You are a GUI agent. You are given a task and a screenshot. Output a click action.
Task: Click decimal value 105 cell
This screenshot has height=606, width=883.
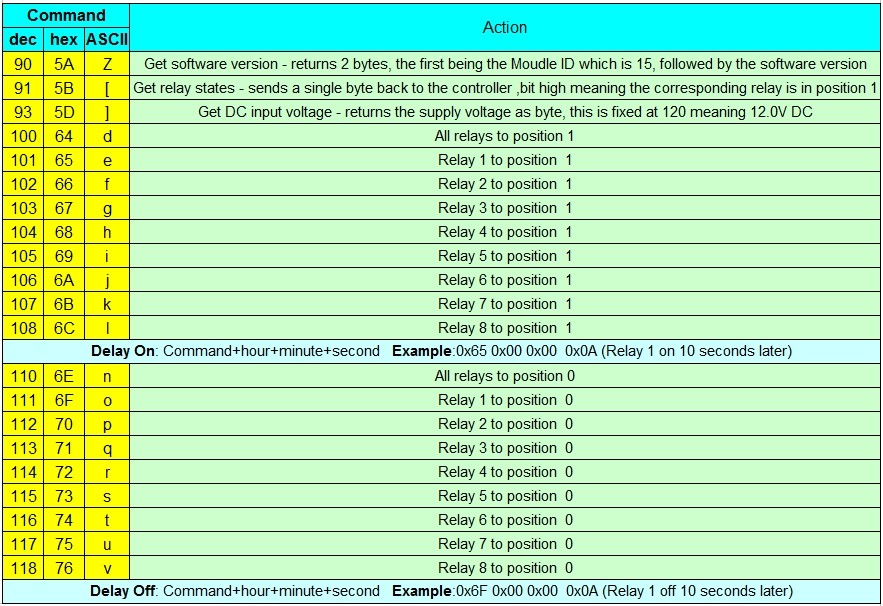[x=23, y=256]
